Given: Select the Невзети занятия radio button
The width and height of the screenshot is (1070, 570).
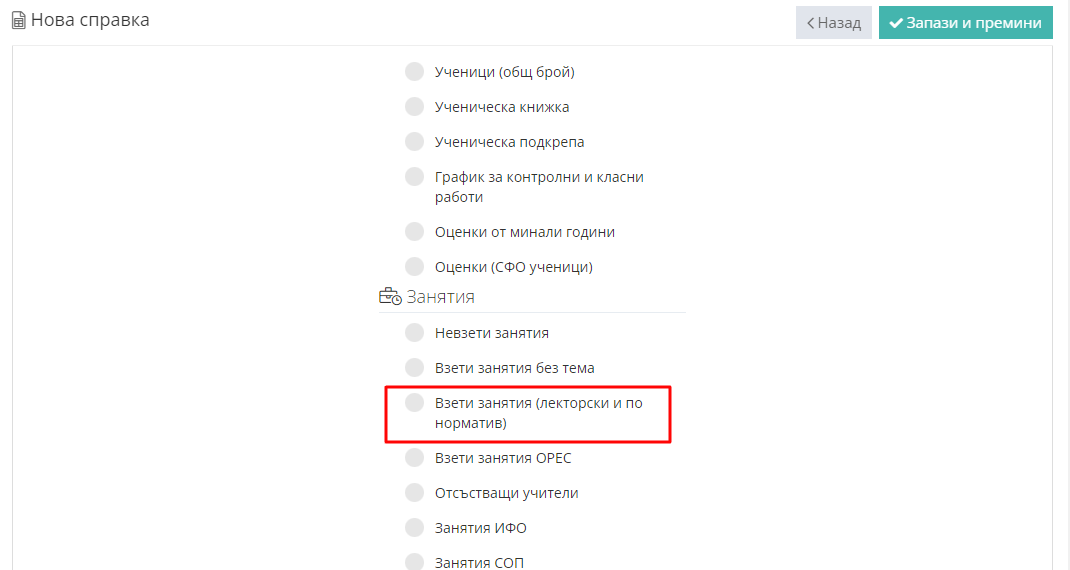Looking at the screenshot, I should 414,333.
